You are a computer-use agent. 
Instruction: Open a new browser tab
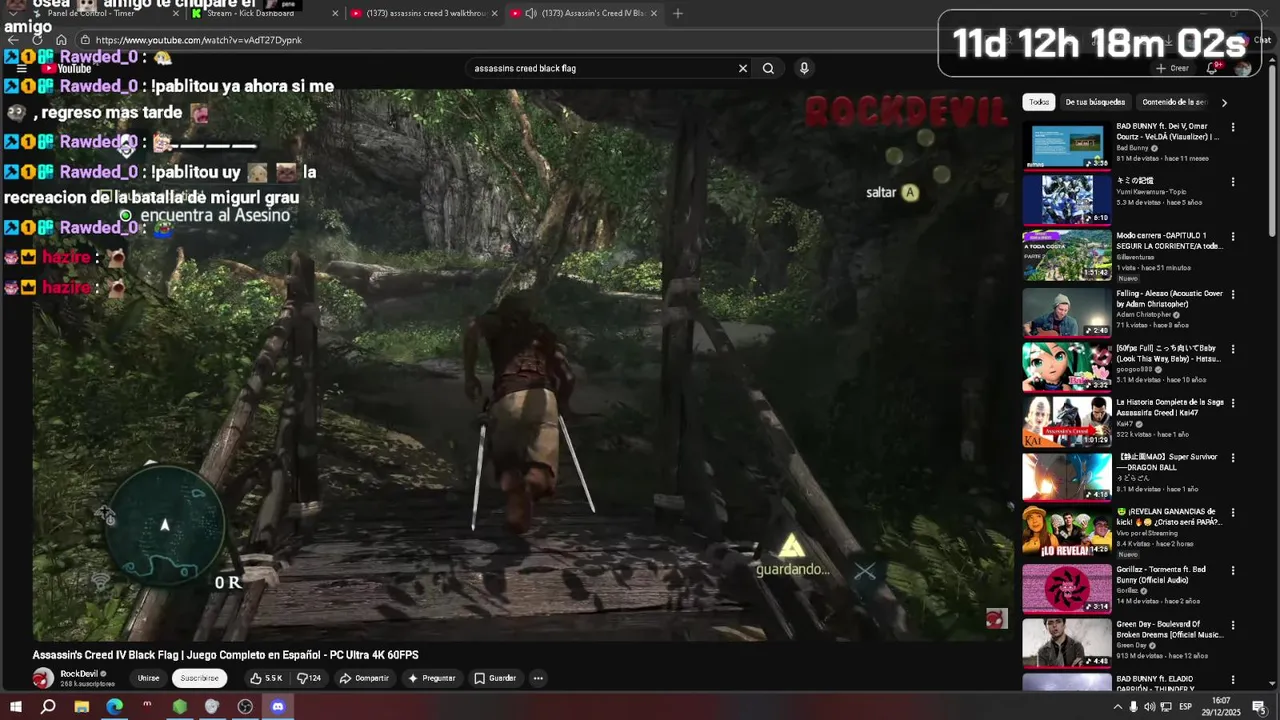click(678, 13)
